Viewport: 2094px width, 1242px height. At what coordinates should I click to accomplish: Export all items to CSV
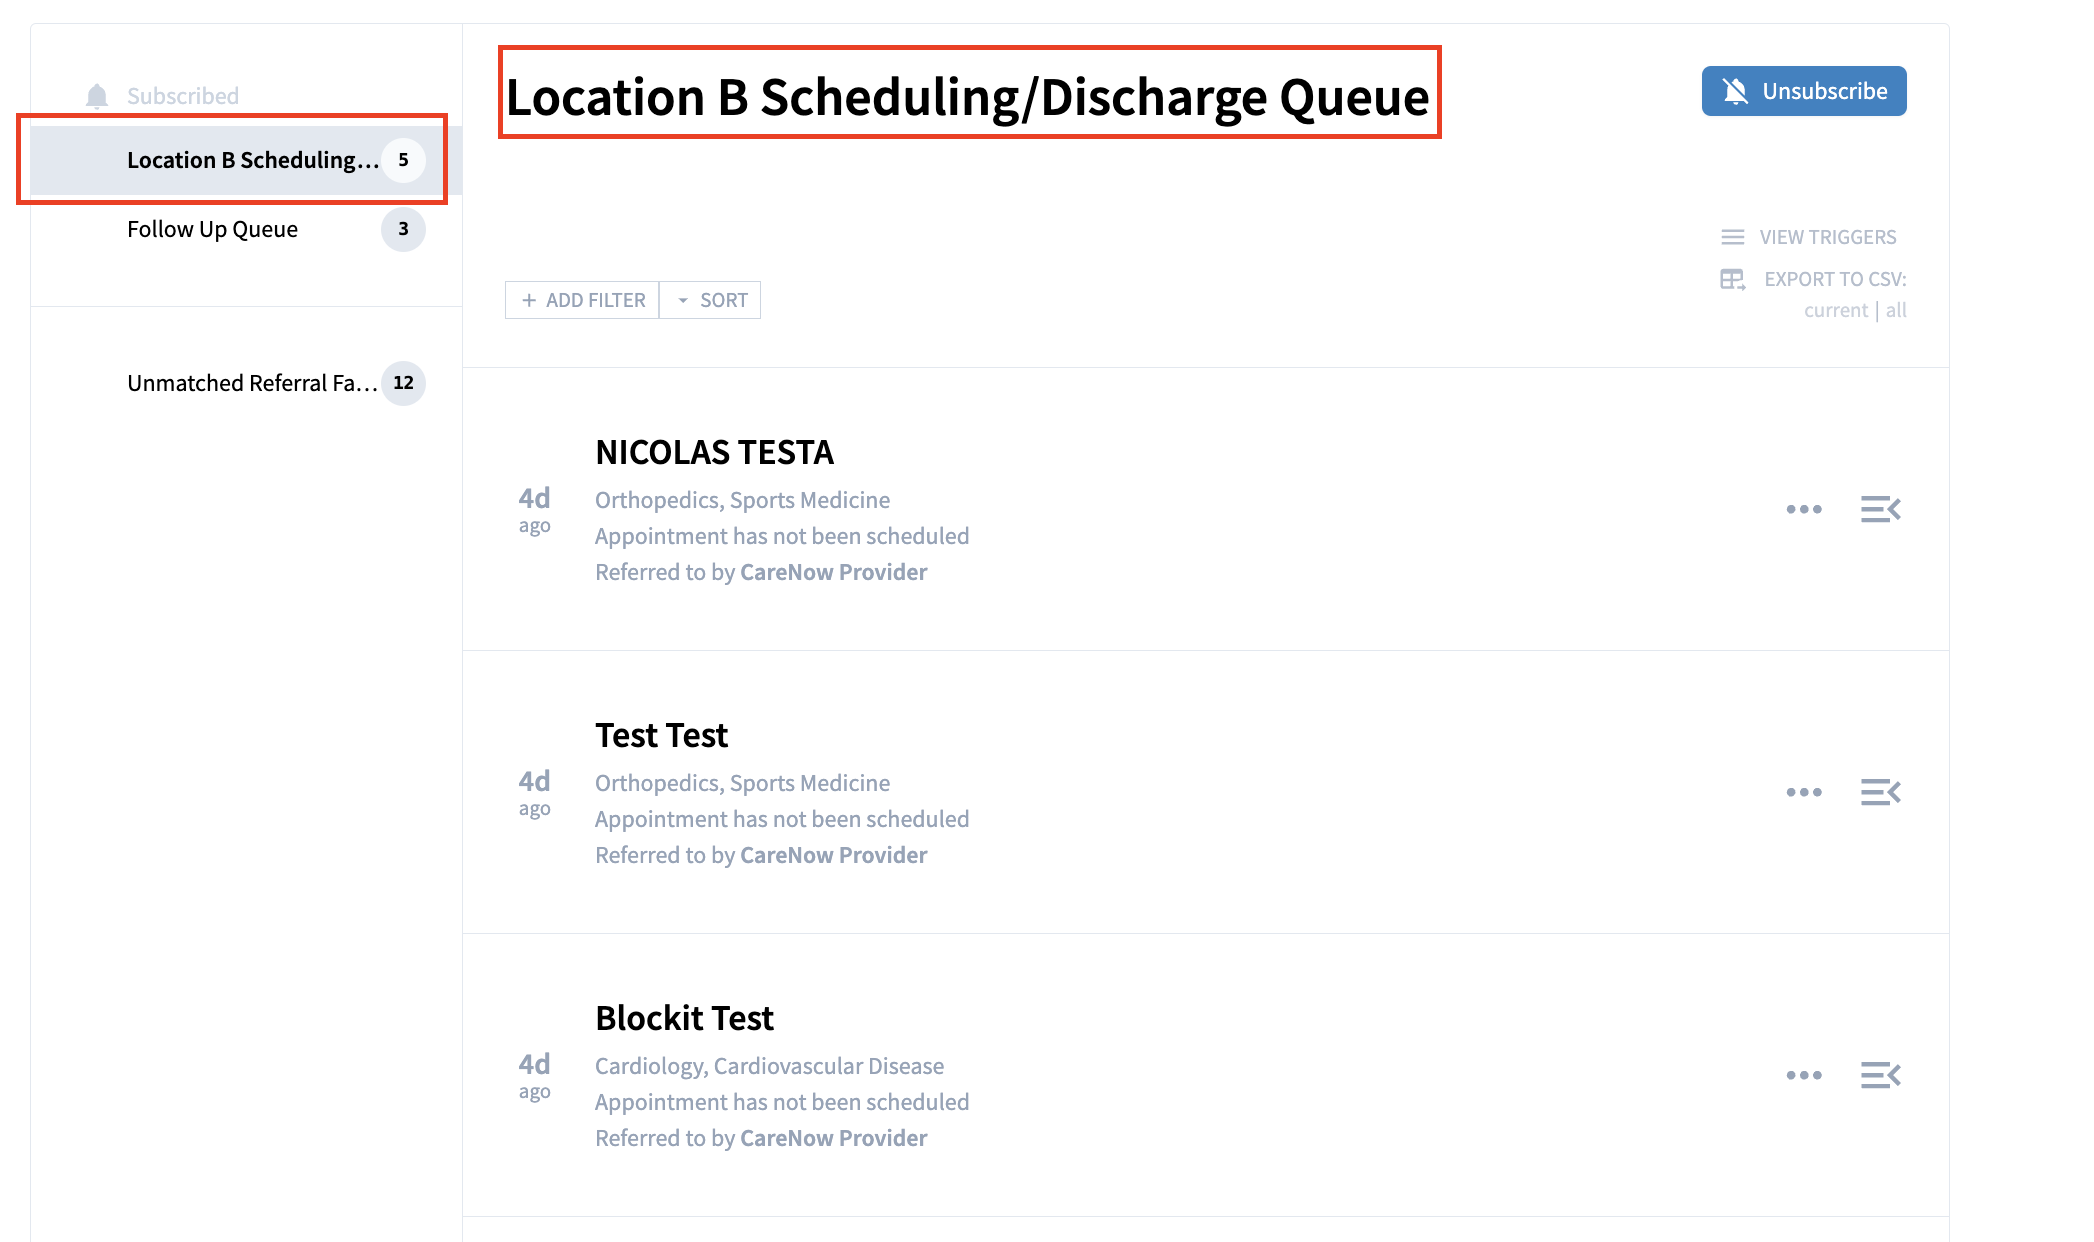1896,310
